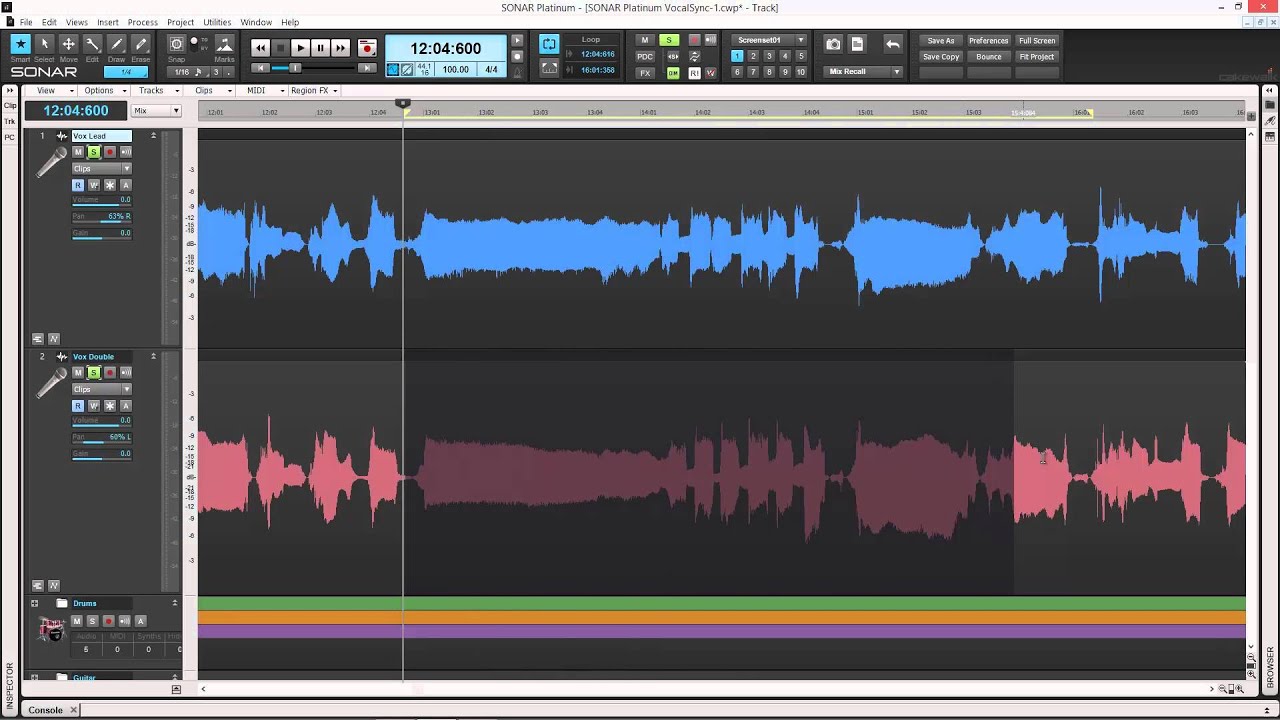1280x720 pixels.
Task: Switch to the Erase tool
Action: click(x=141, y=44)
